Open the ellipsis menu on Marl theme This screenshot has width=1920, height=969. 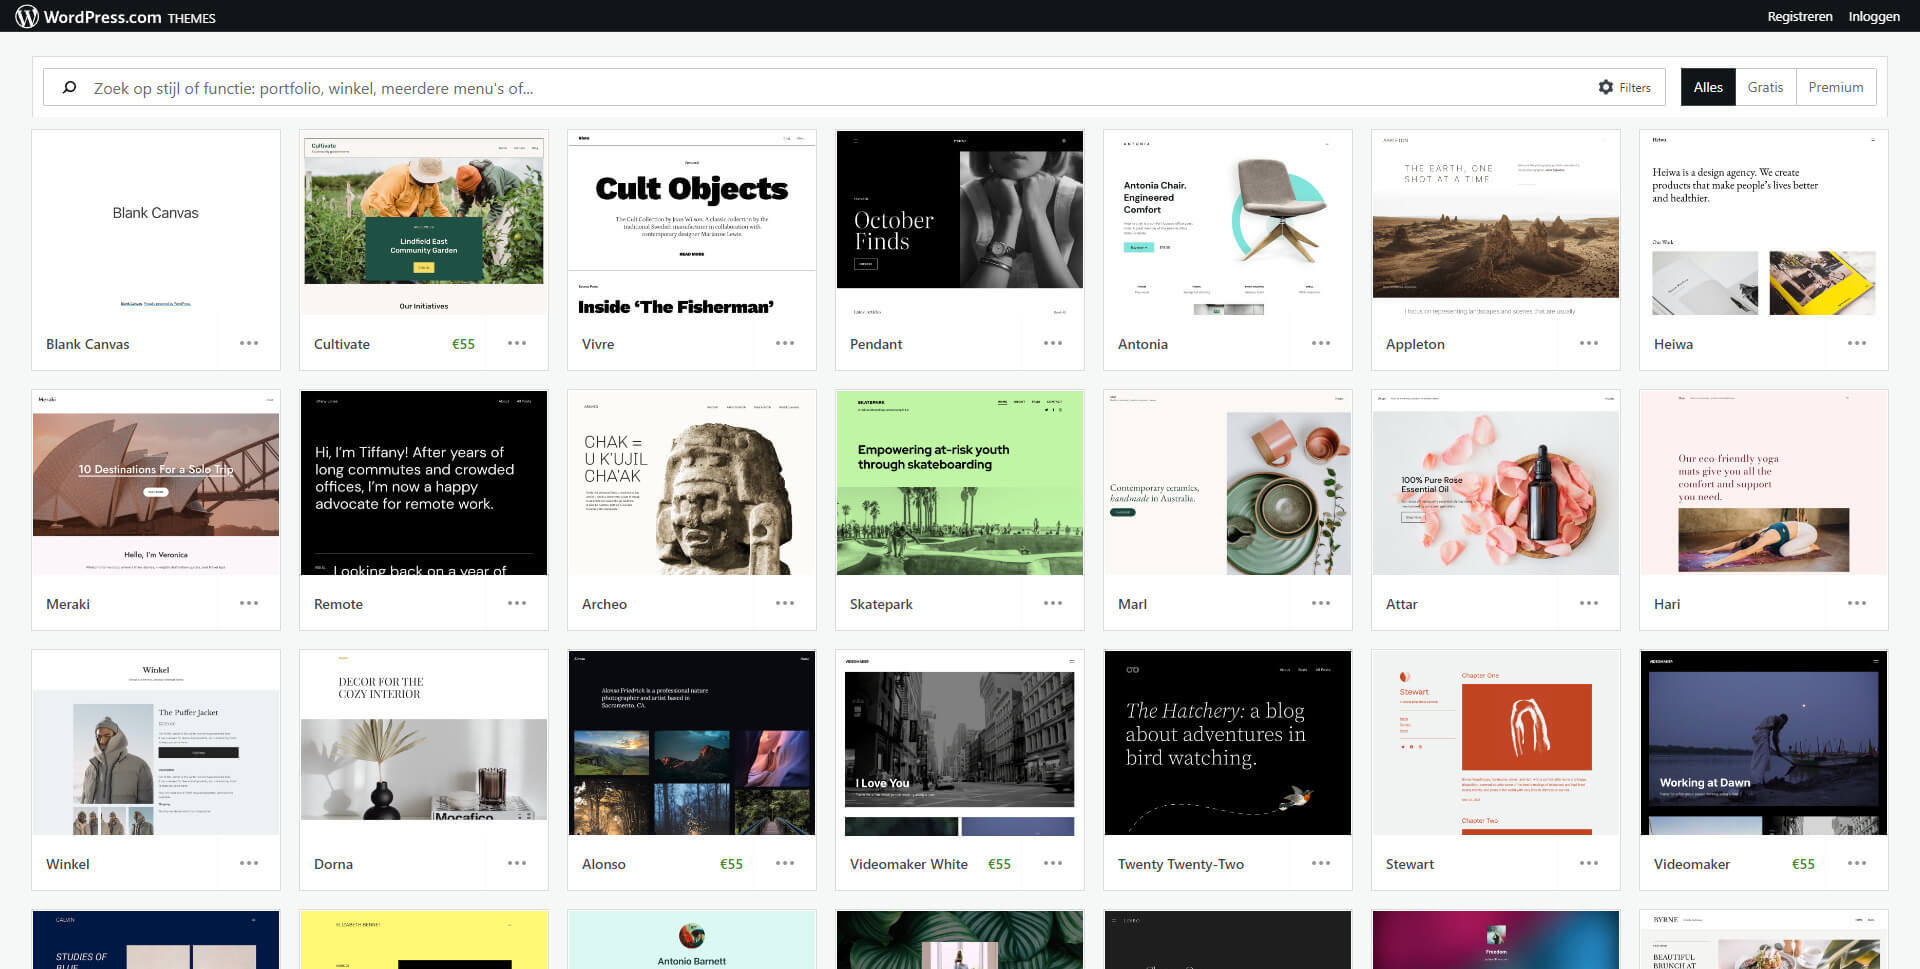1321,603
